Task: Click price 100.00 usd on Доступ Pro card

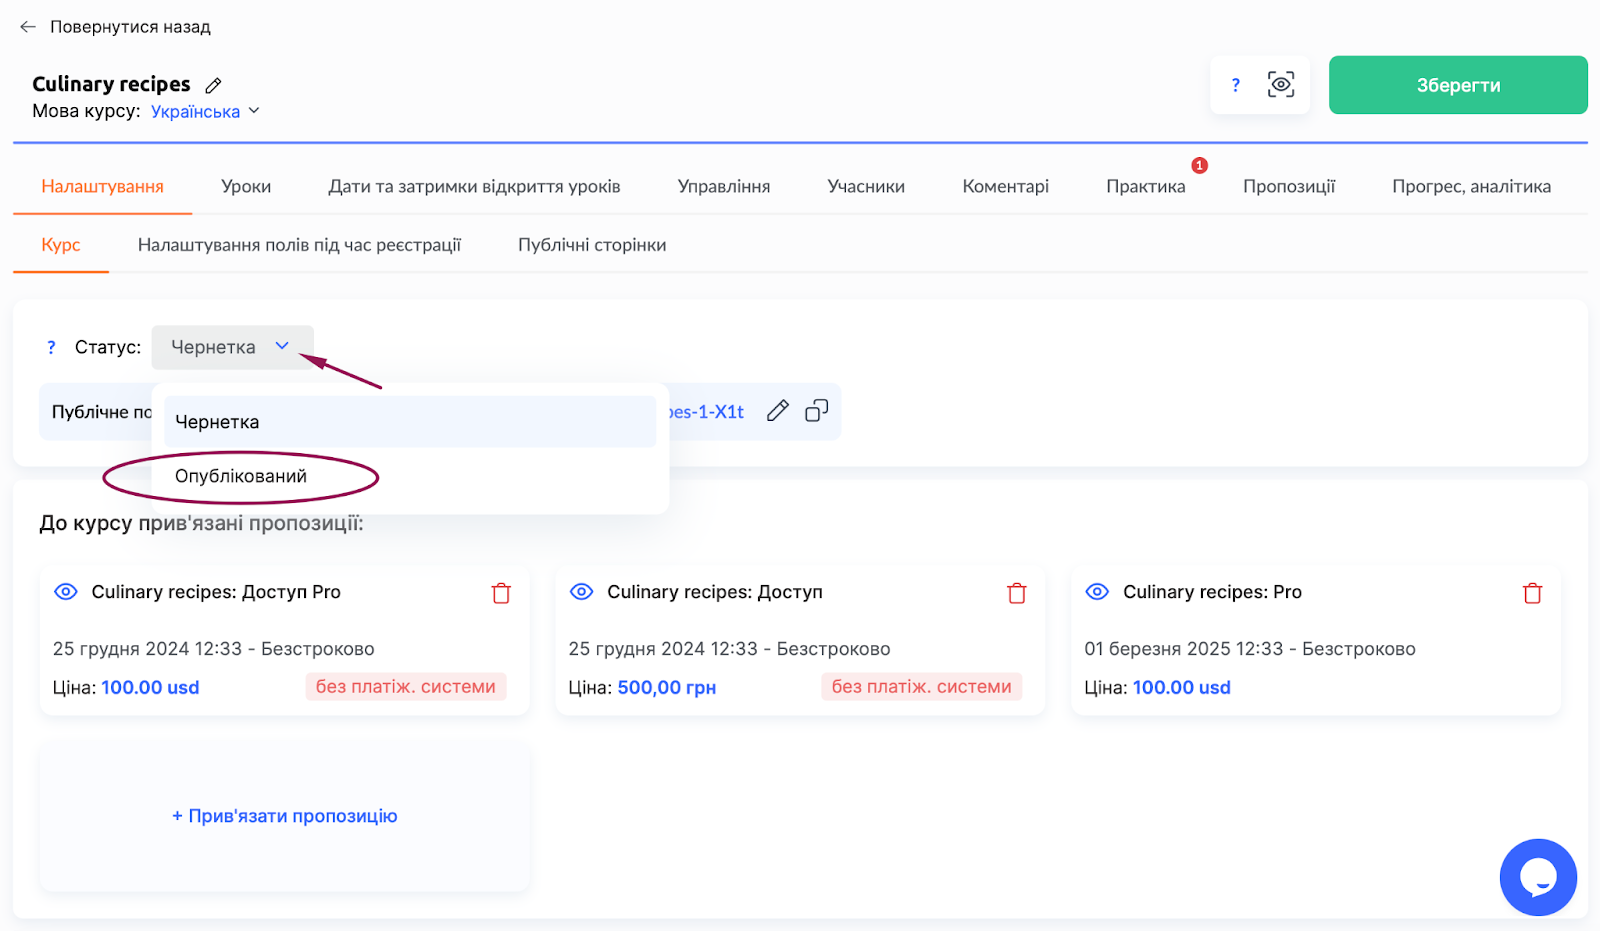Action: [x=150, y=688]
